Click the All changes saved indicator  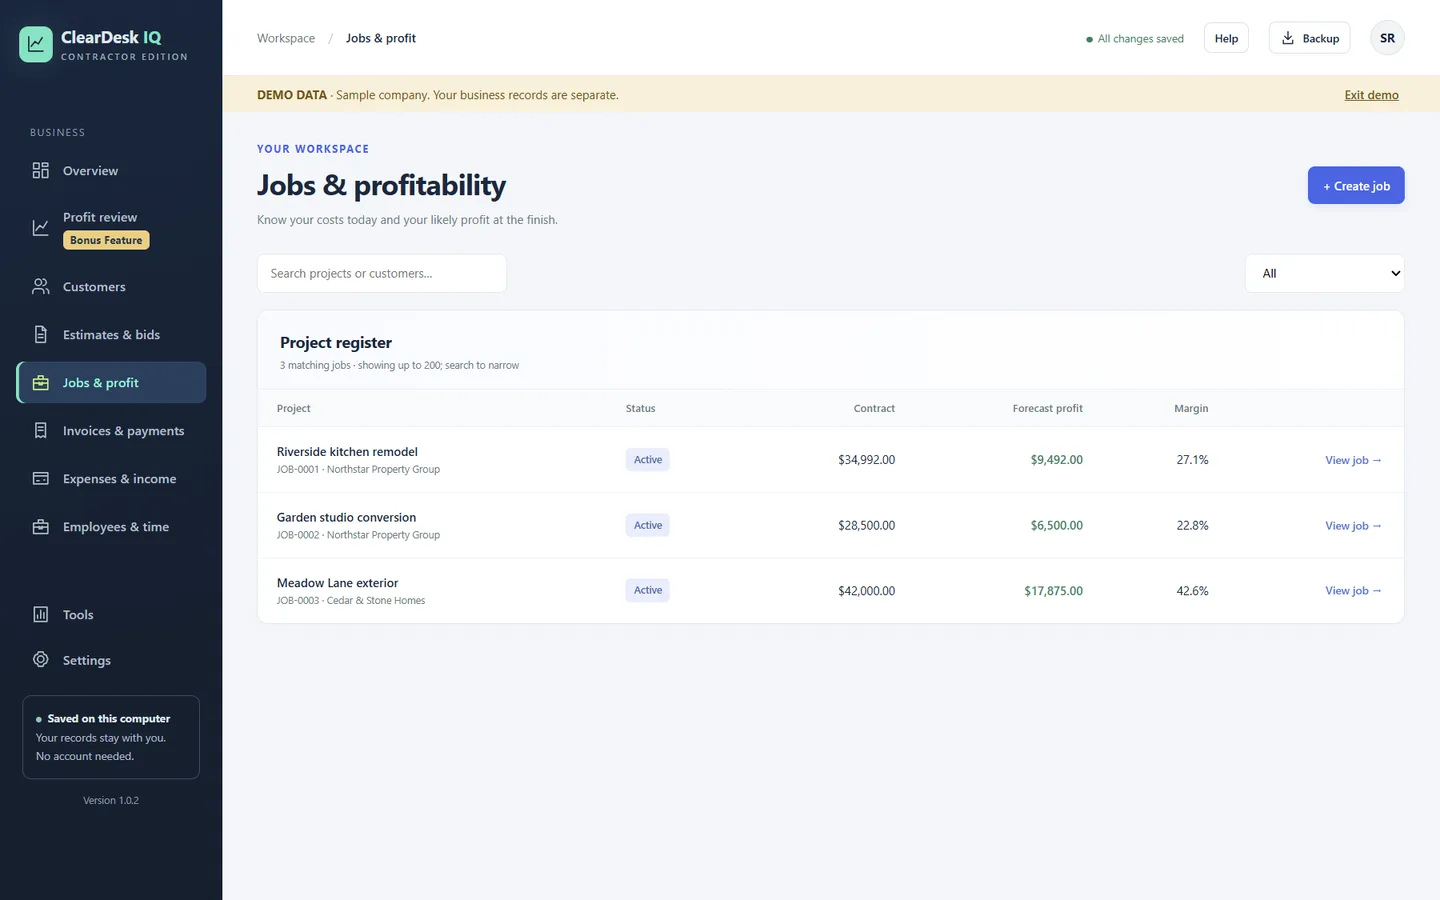coord(1135,39)
